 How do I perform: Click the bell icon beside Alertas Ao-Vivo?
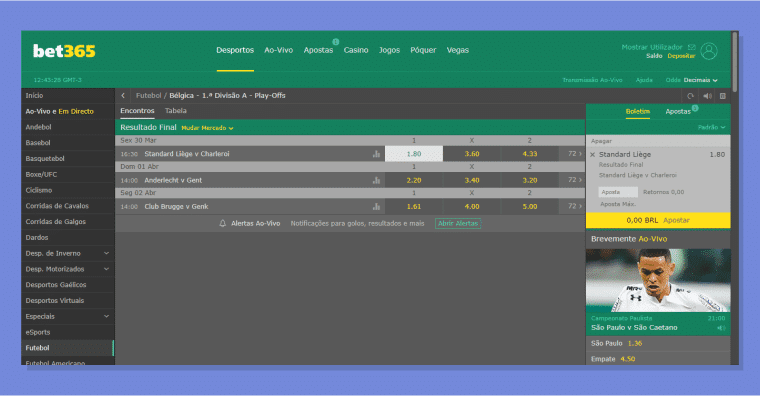click(x=222, y=223)
